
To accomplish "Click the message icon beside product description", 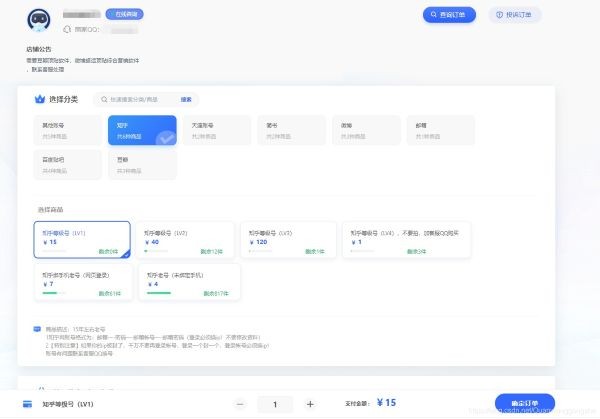I will tap(37, 328).
